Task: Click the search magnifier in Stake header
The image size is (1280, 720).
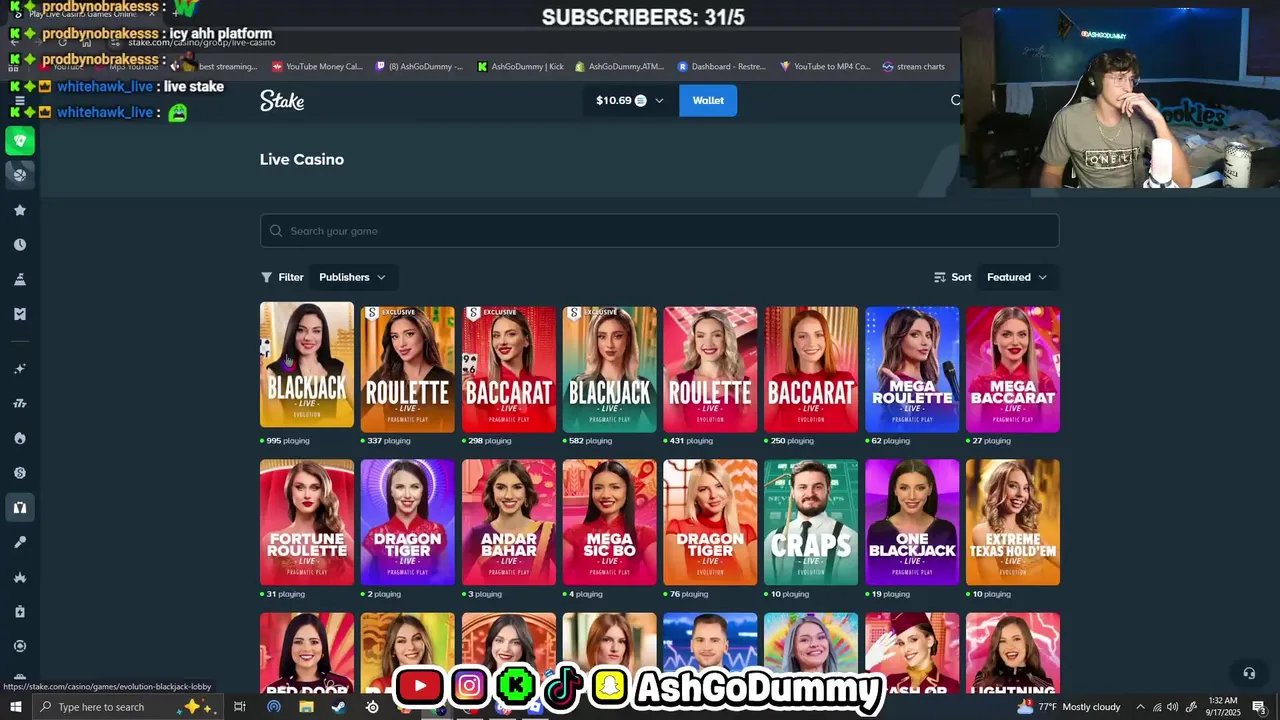Action: [x=955, y=100]
